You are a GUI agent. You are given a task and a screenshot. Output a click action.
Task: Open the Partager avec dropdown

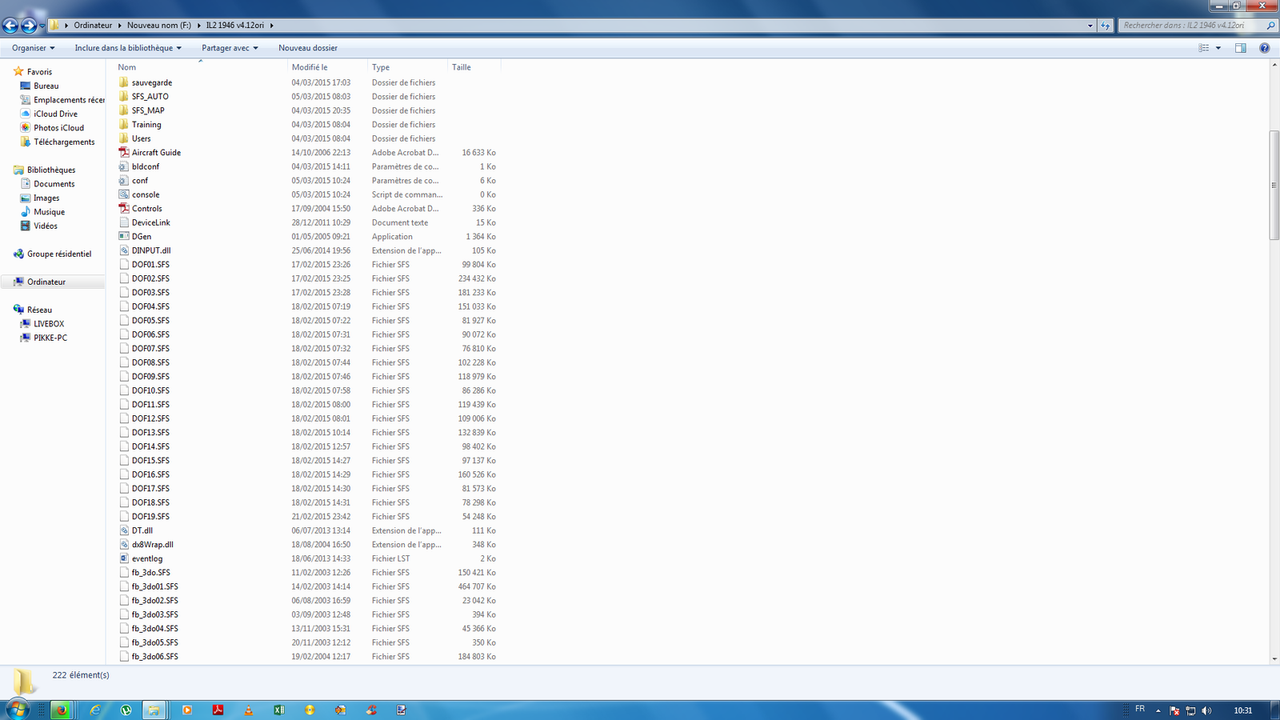pyautogui.click(x=230, y=48)
